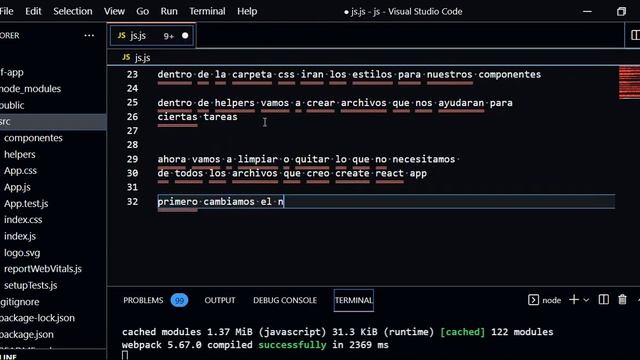Click the unsaved dot on js.js tab
Viewport: 640px width, 360px height.
tap(185, 36)
